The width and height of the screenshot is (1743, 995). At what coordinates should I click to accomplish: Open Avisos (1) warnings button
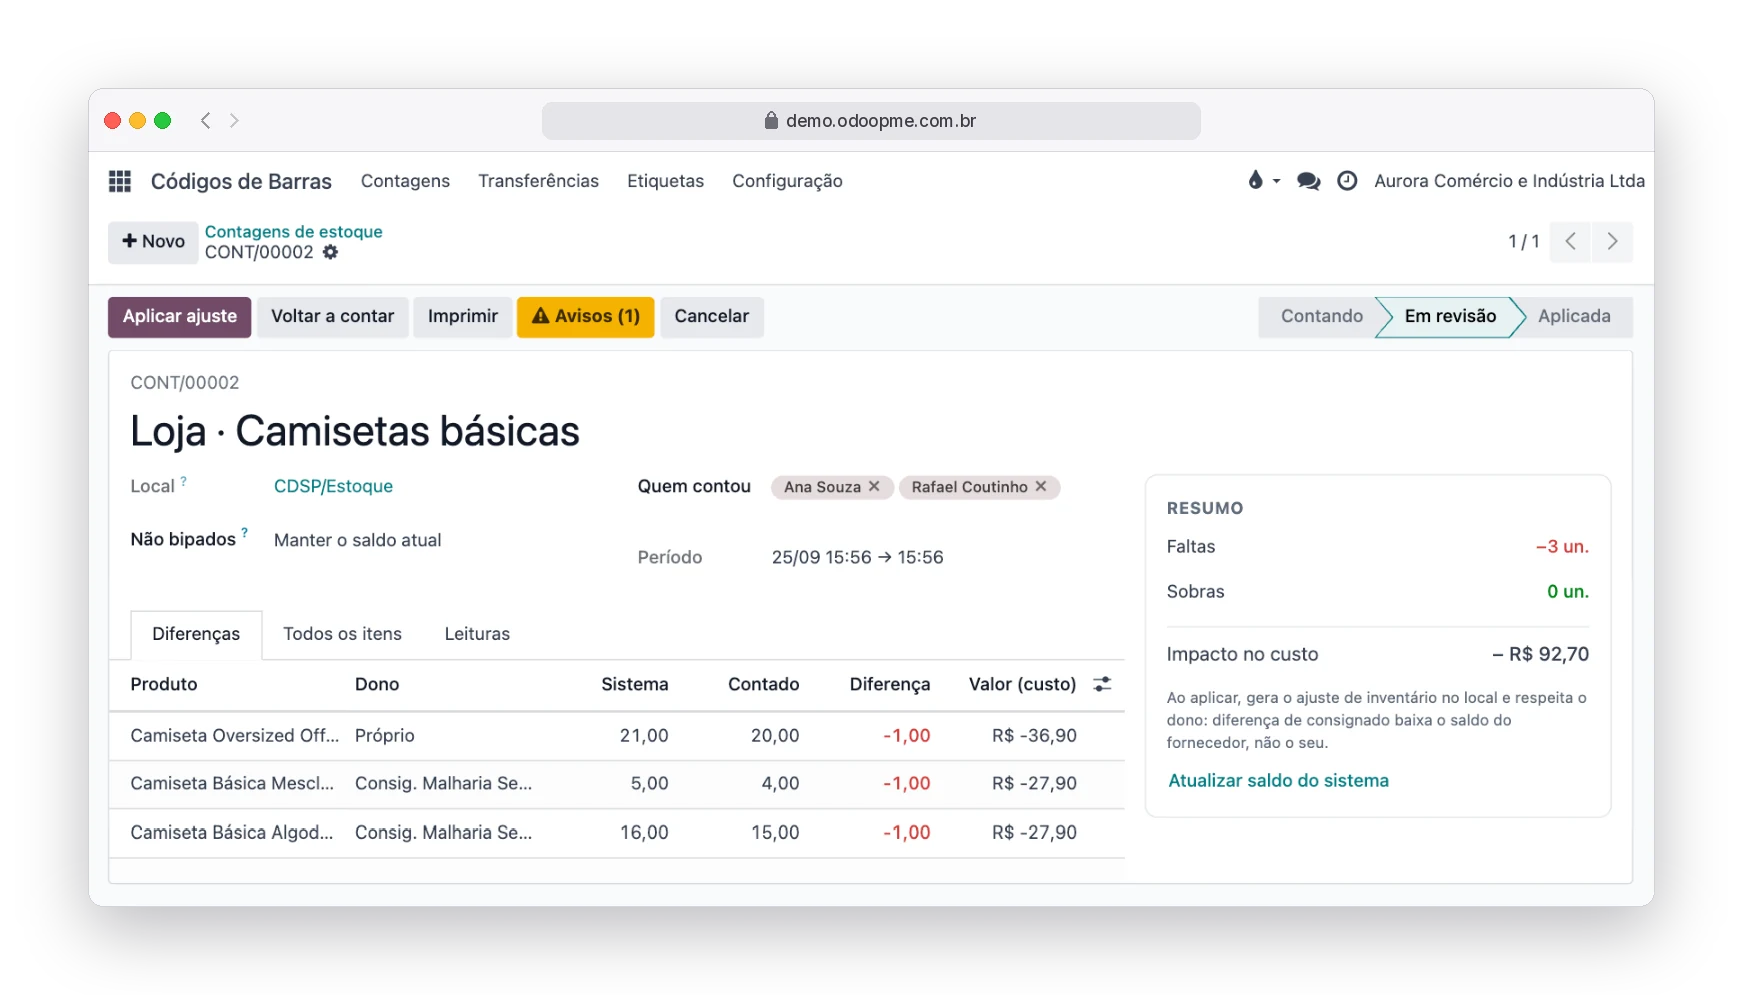tap(586, 317)
